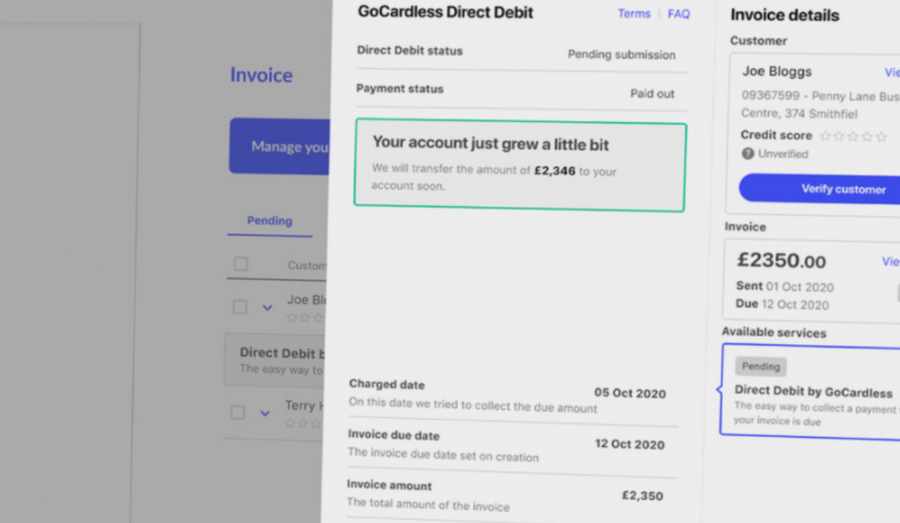900x523 pixels.
Task: Click the star rating under Terry's row
Action: tap(305, 423)
